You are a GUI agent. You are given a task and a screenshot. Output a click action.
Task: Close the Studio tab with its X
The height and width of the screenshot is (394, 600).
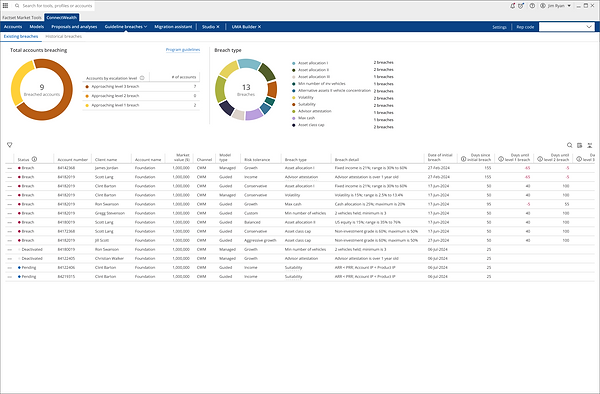point(218,27)
